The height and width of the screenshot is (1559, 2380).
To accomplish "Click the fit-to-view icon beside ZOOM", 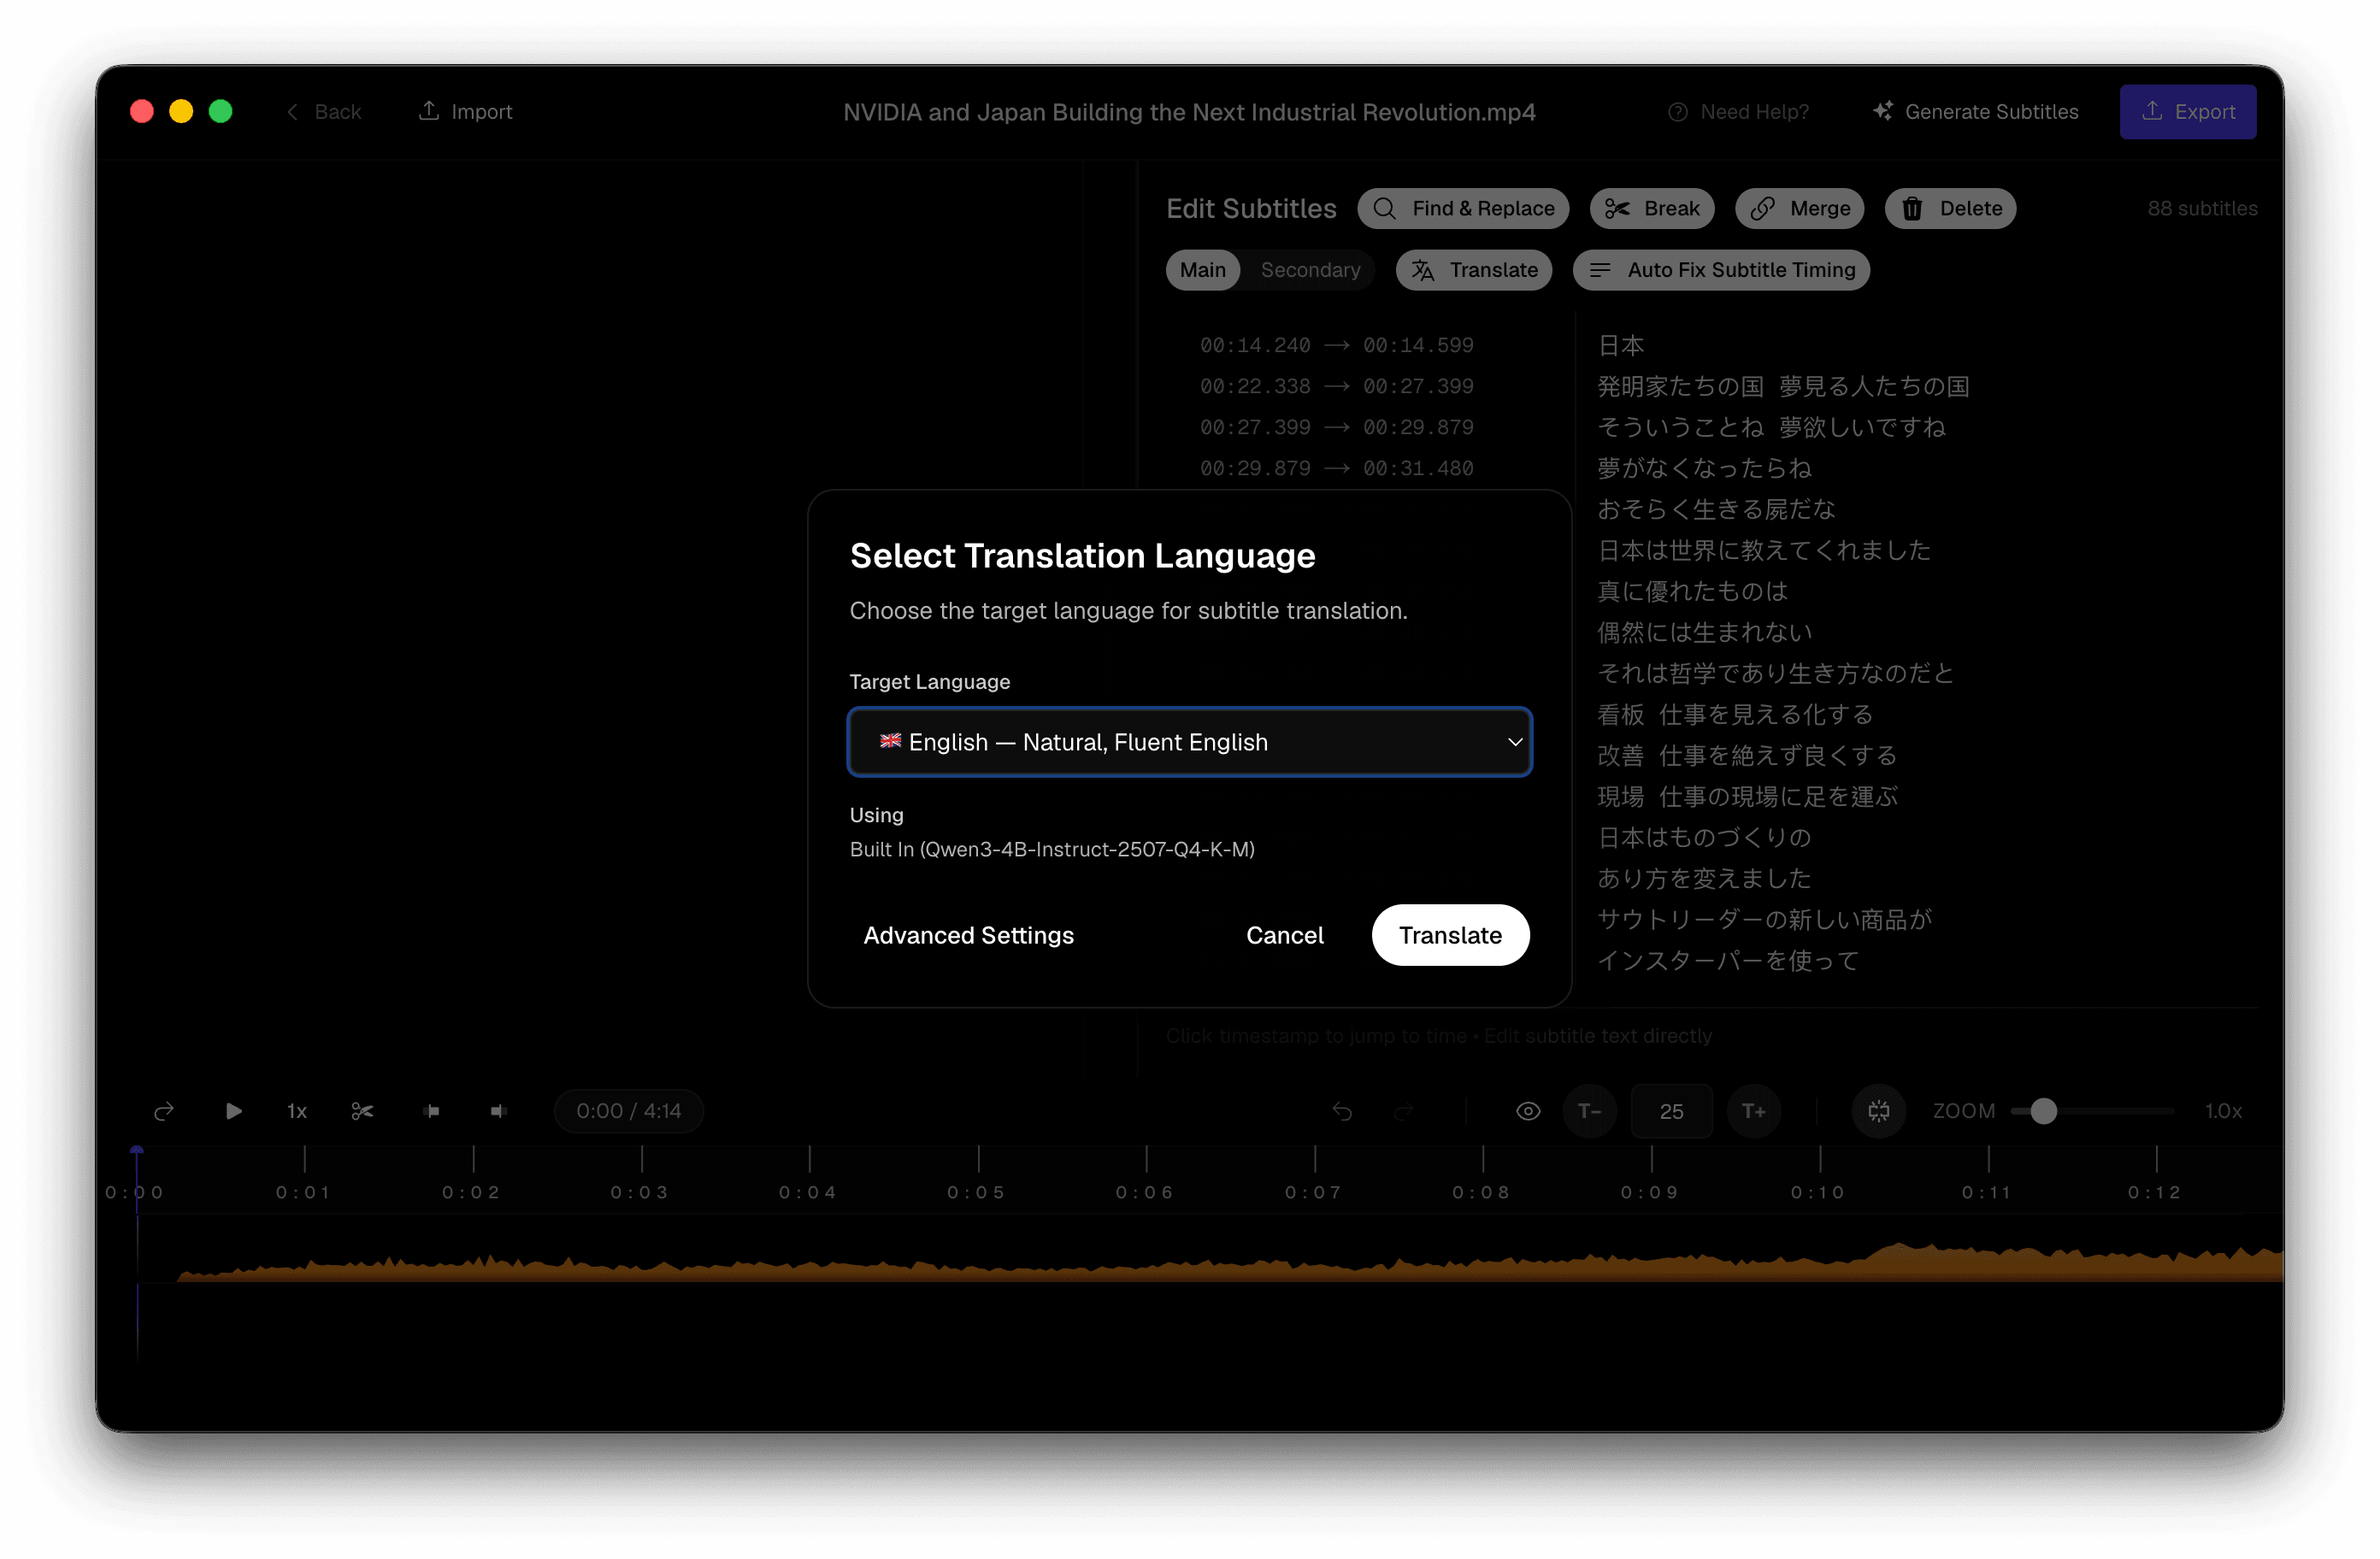I will (x=1878, y=1111).
